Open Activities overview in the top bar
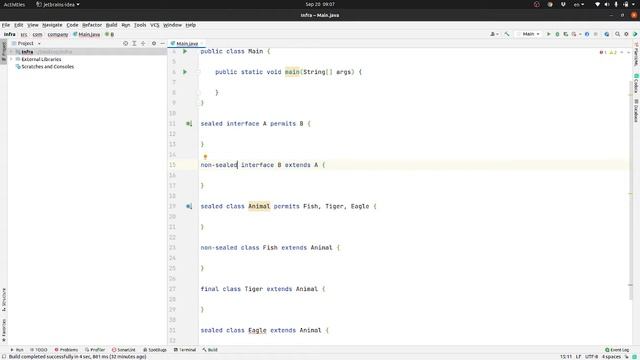The image size is (640, 360). pyautogui.click(x=14, y=4)
